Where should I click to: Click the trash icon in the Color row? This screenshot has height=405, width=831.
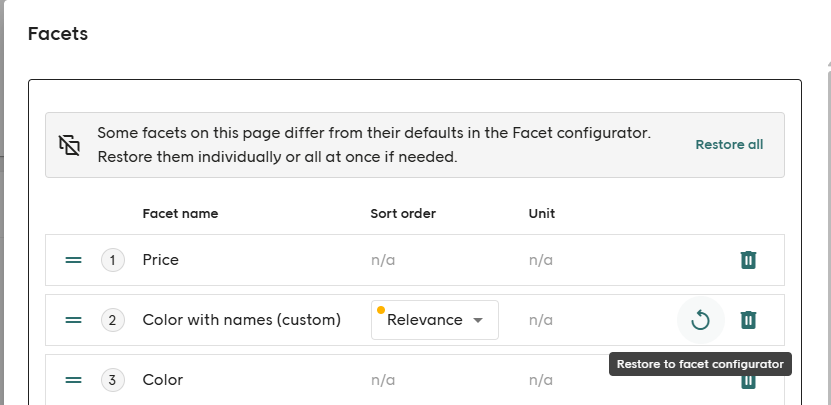pyautogui.click(x=748, y=383)
